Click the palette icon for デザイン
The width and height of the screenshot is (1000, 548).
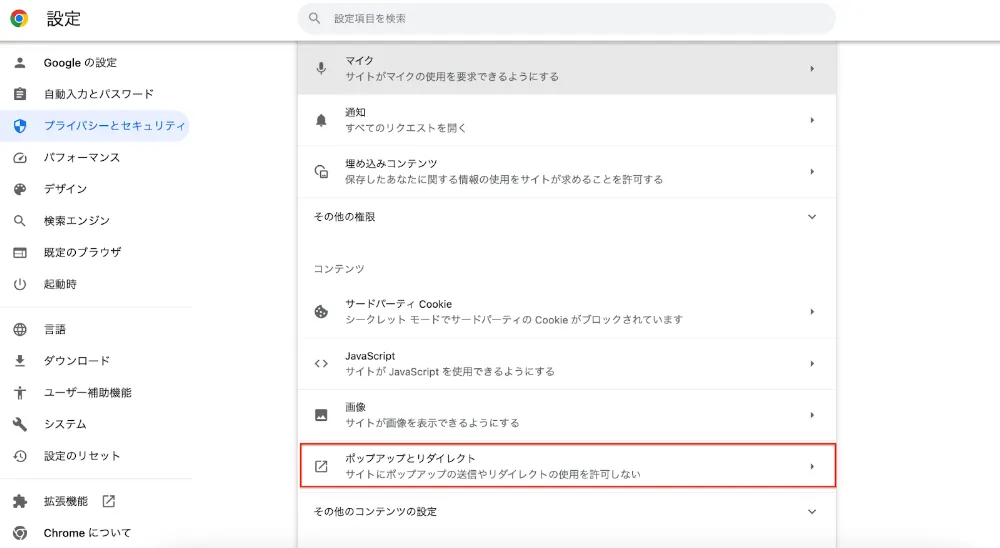click(x=20, y=189)
